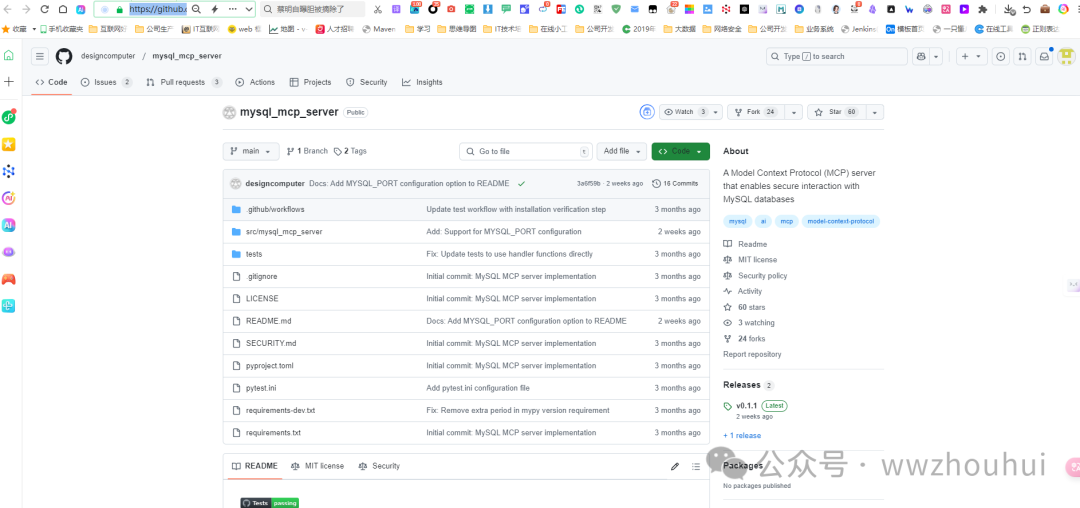The height and width of the screenshot is (508, 1080).
Task: Expand the main branch selector dropdown
Action: coord(251,151)
